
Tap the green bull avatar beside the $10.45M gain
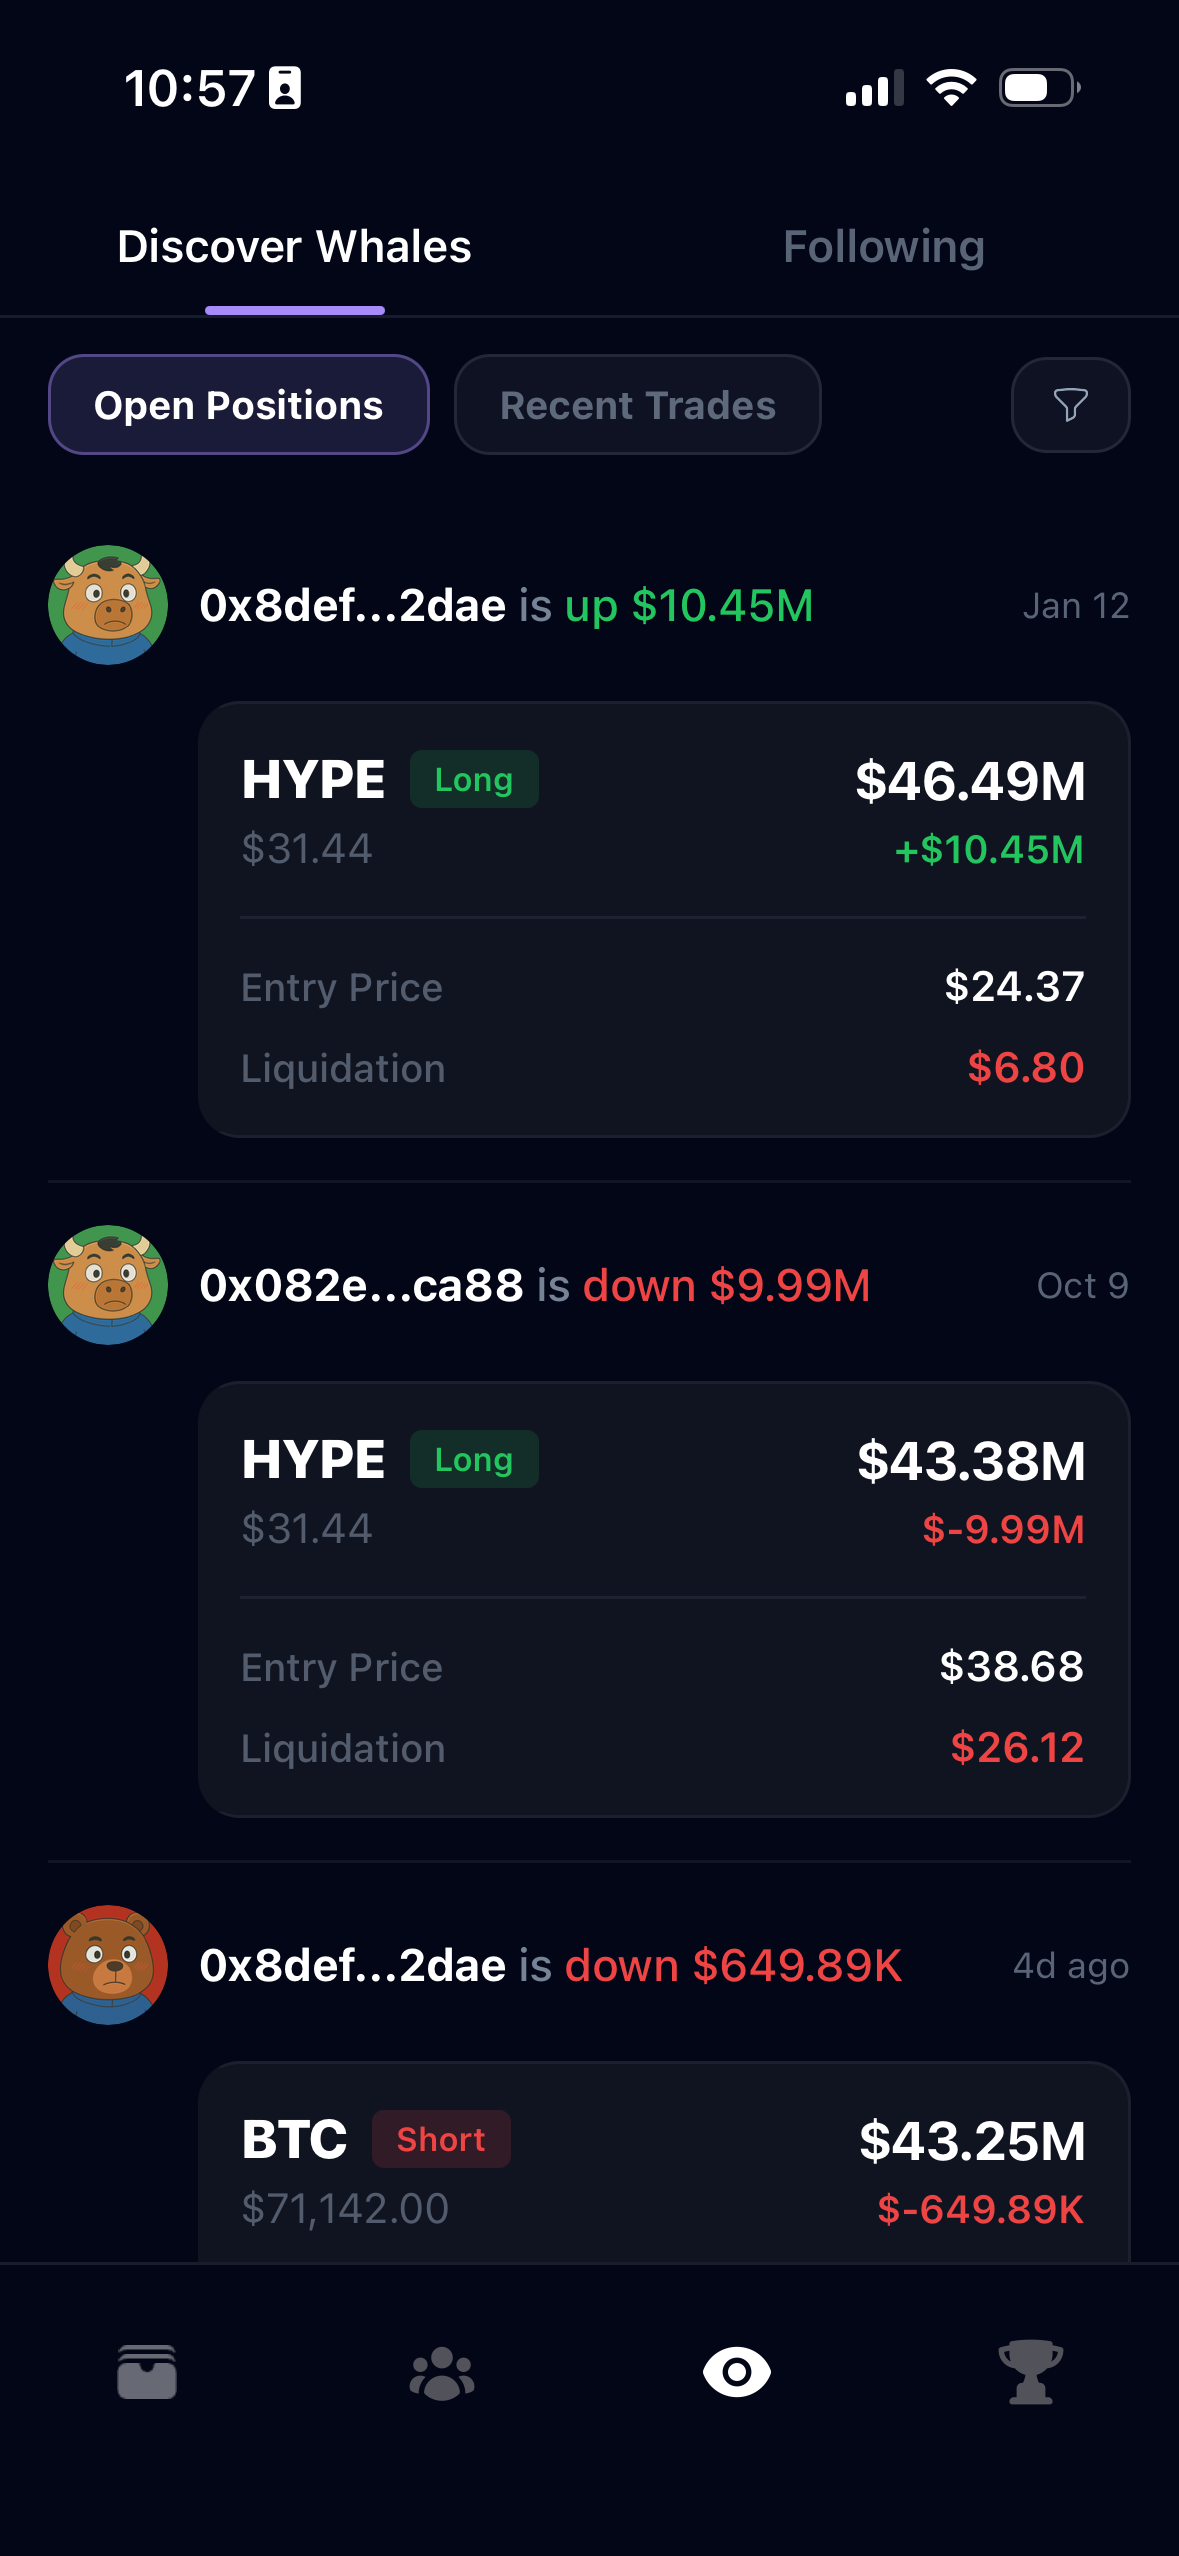coord(108,605)
